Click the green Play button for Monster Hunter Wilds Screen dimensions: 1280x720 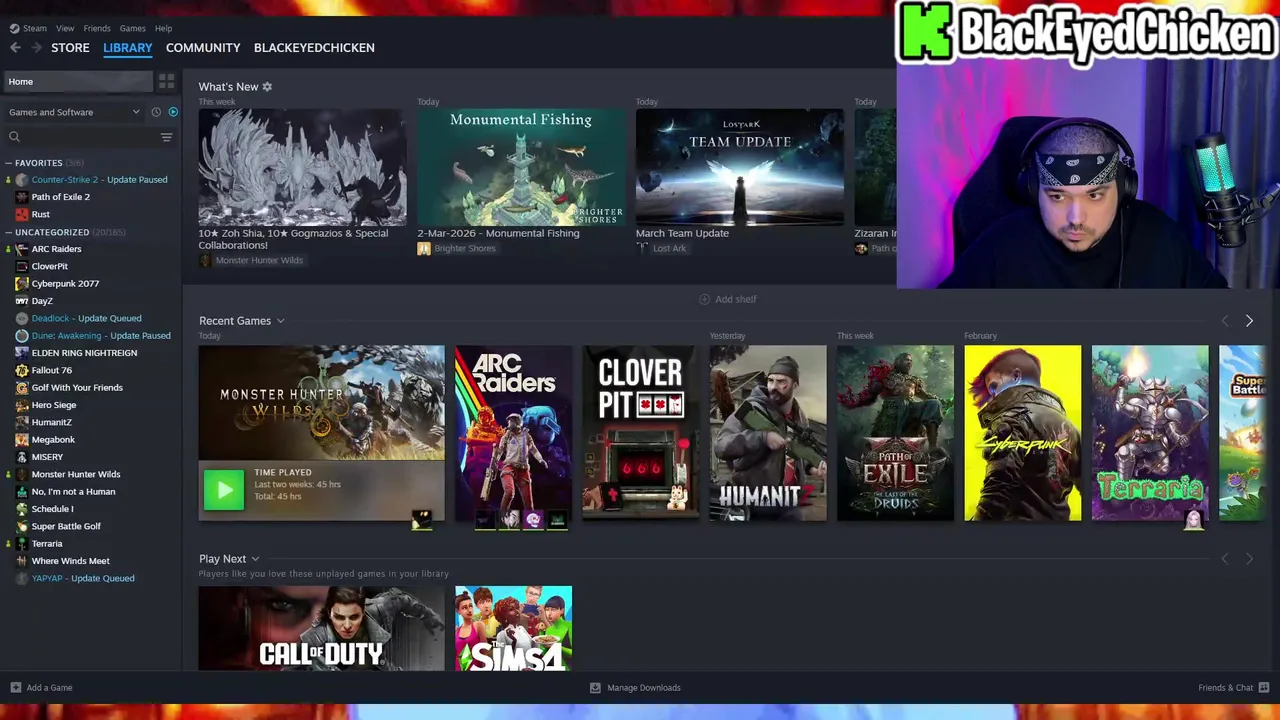point(224,490)
